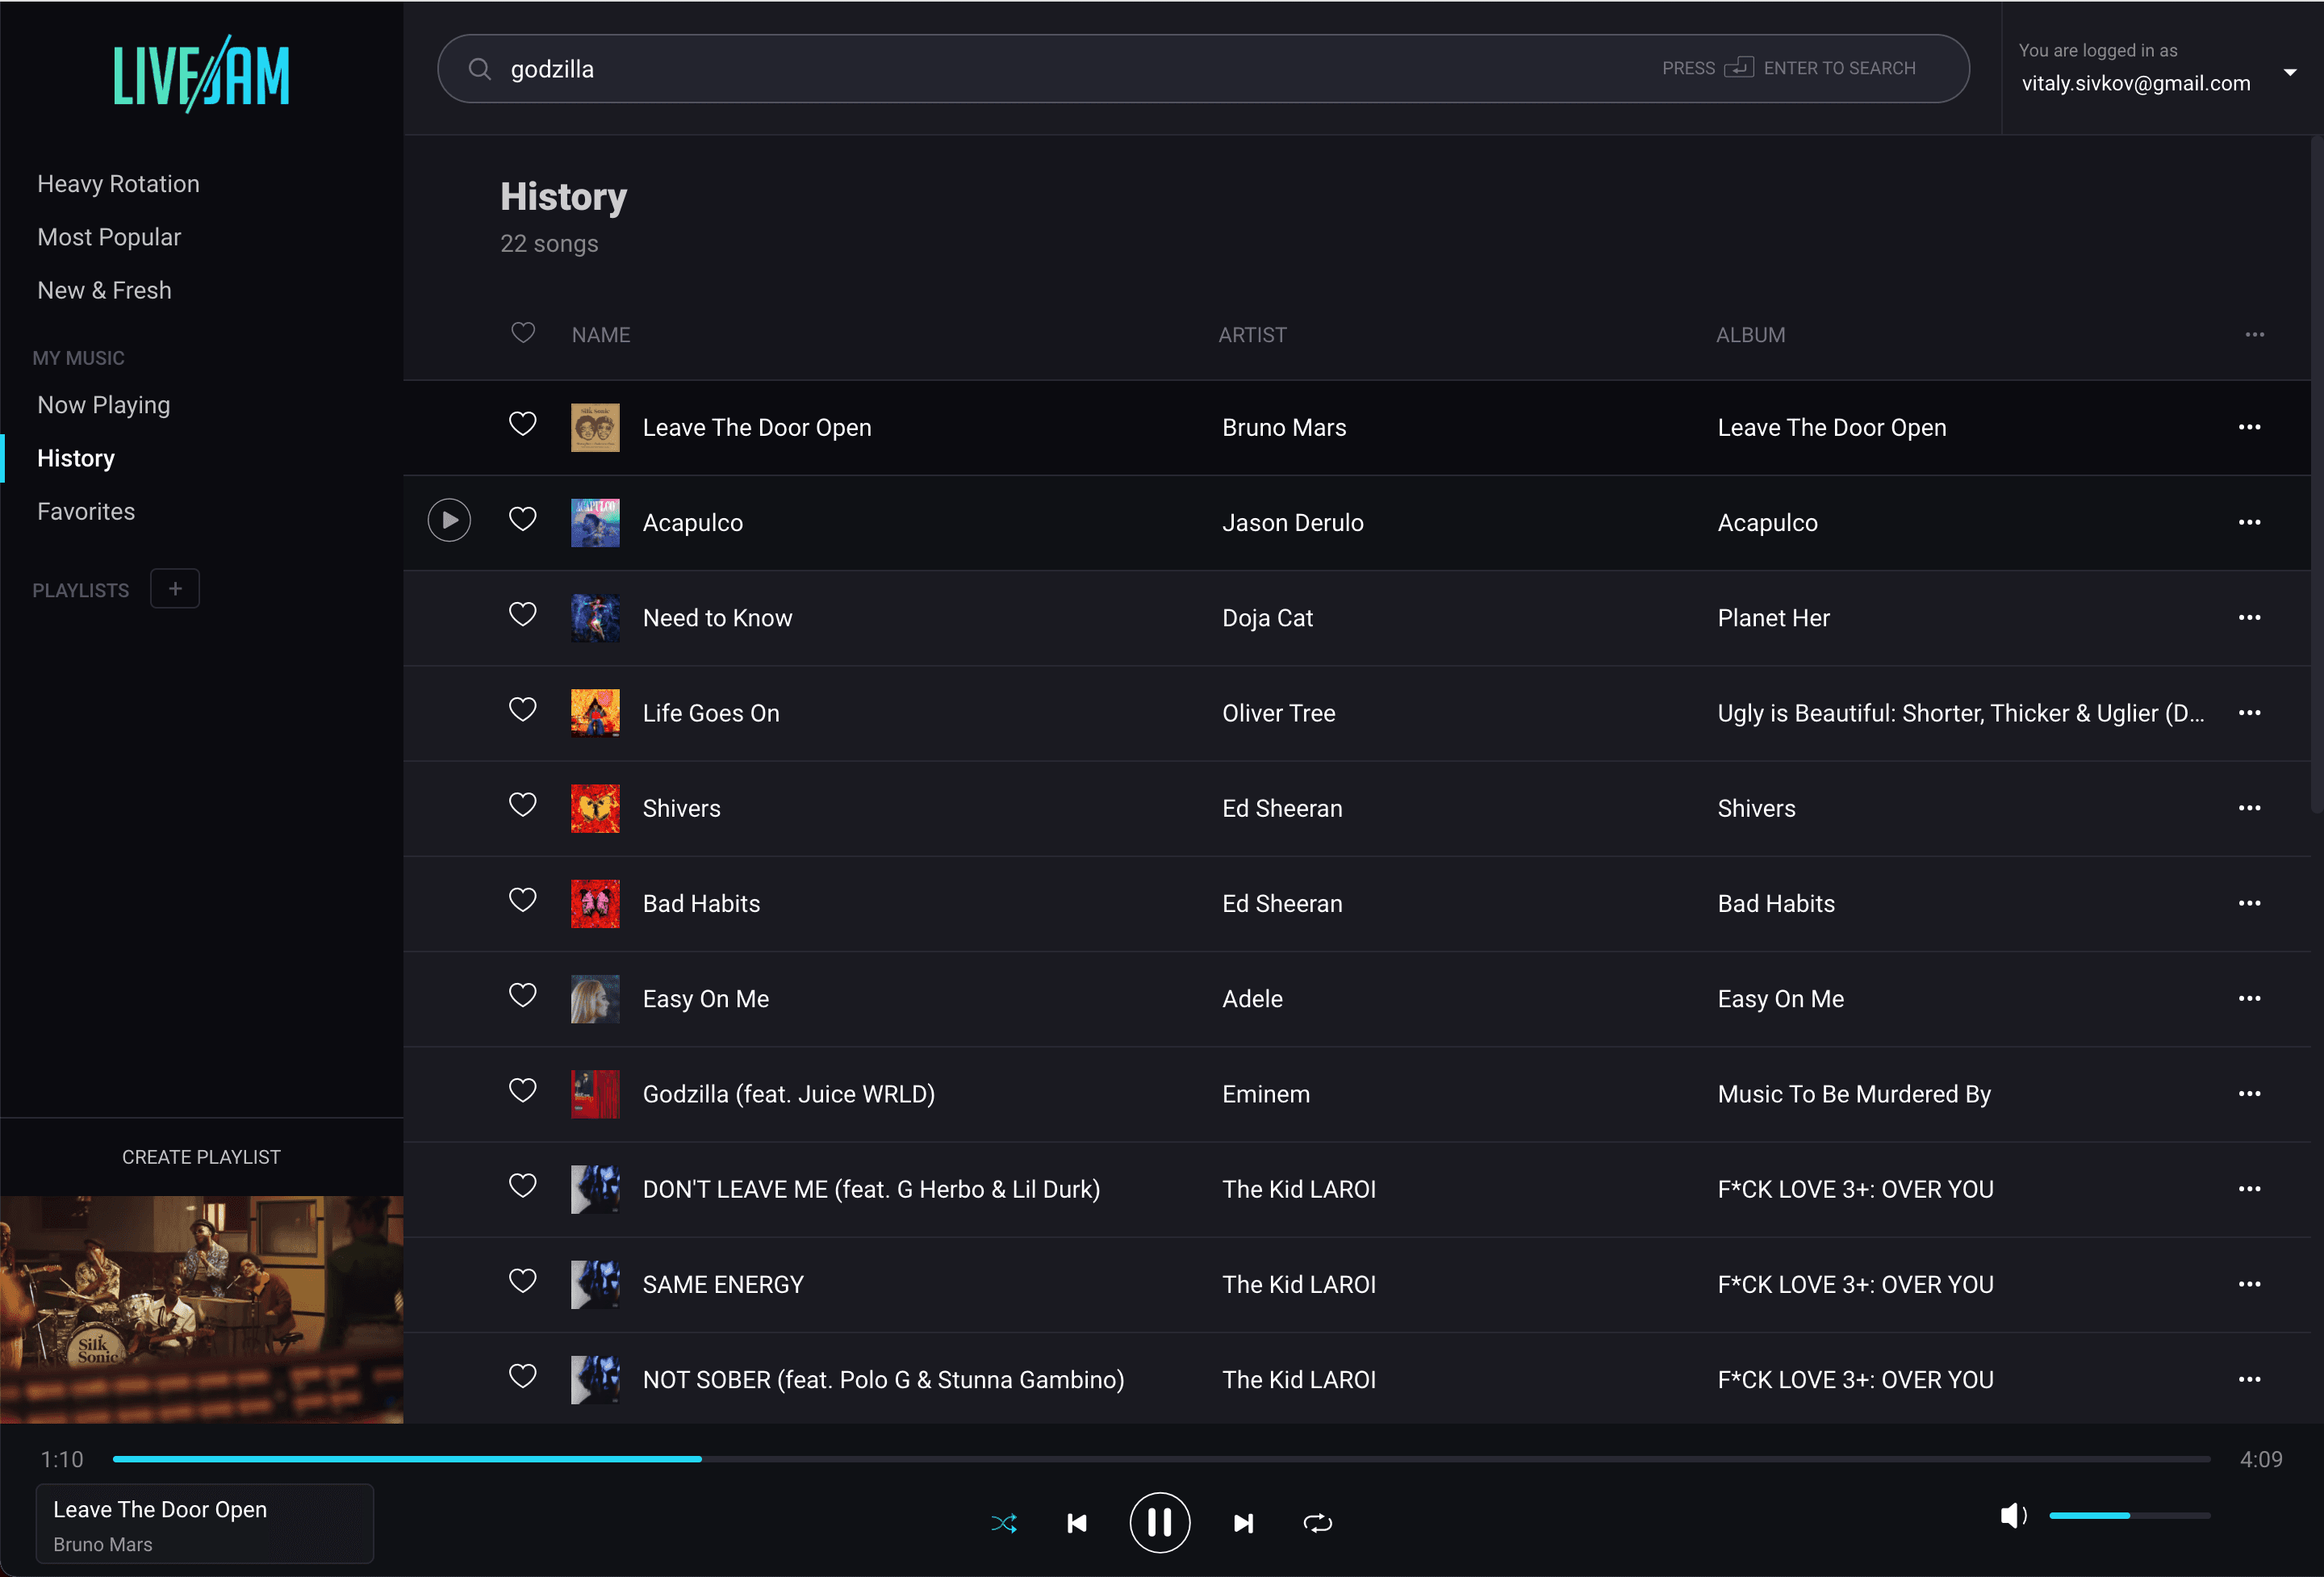Toggle shuffle playback
This screenshot has height=1577, width=2324.
tap(1004, 1523)
